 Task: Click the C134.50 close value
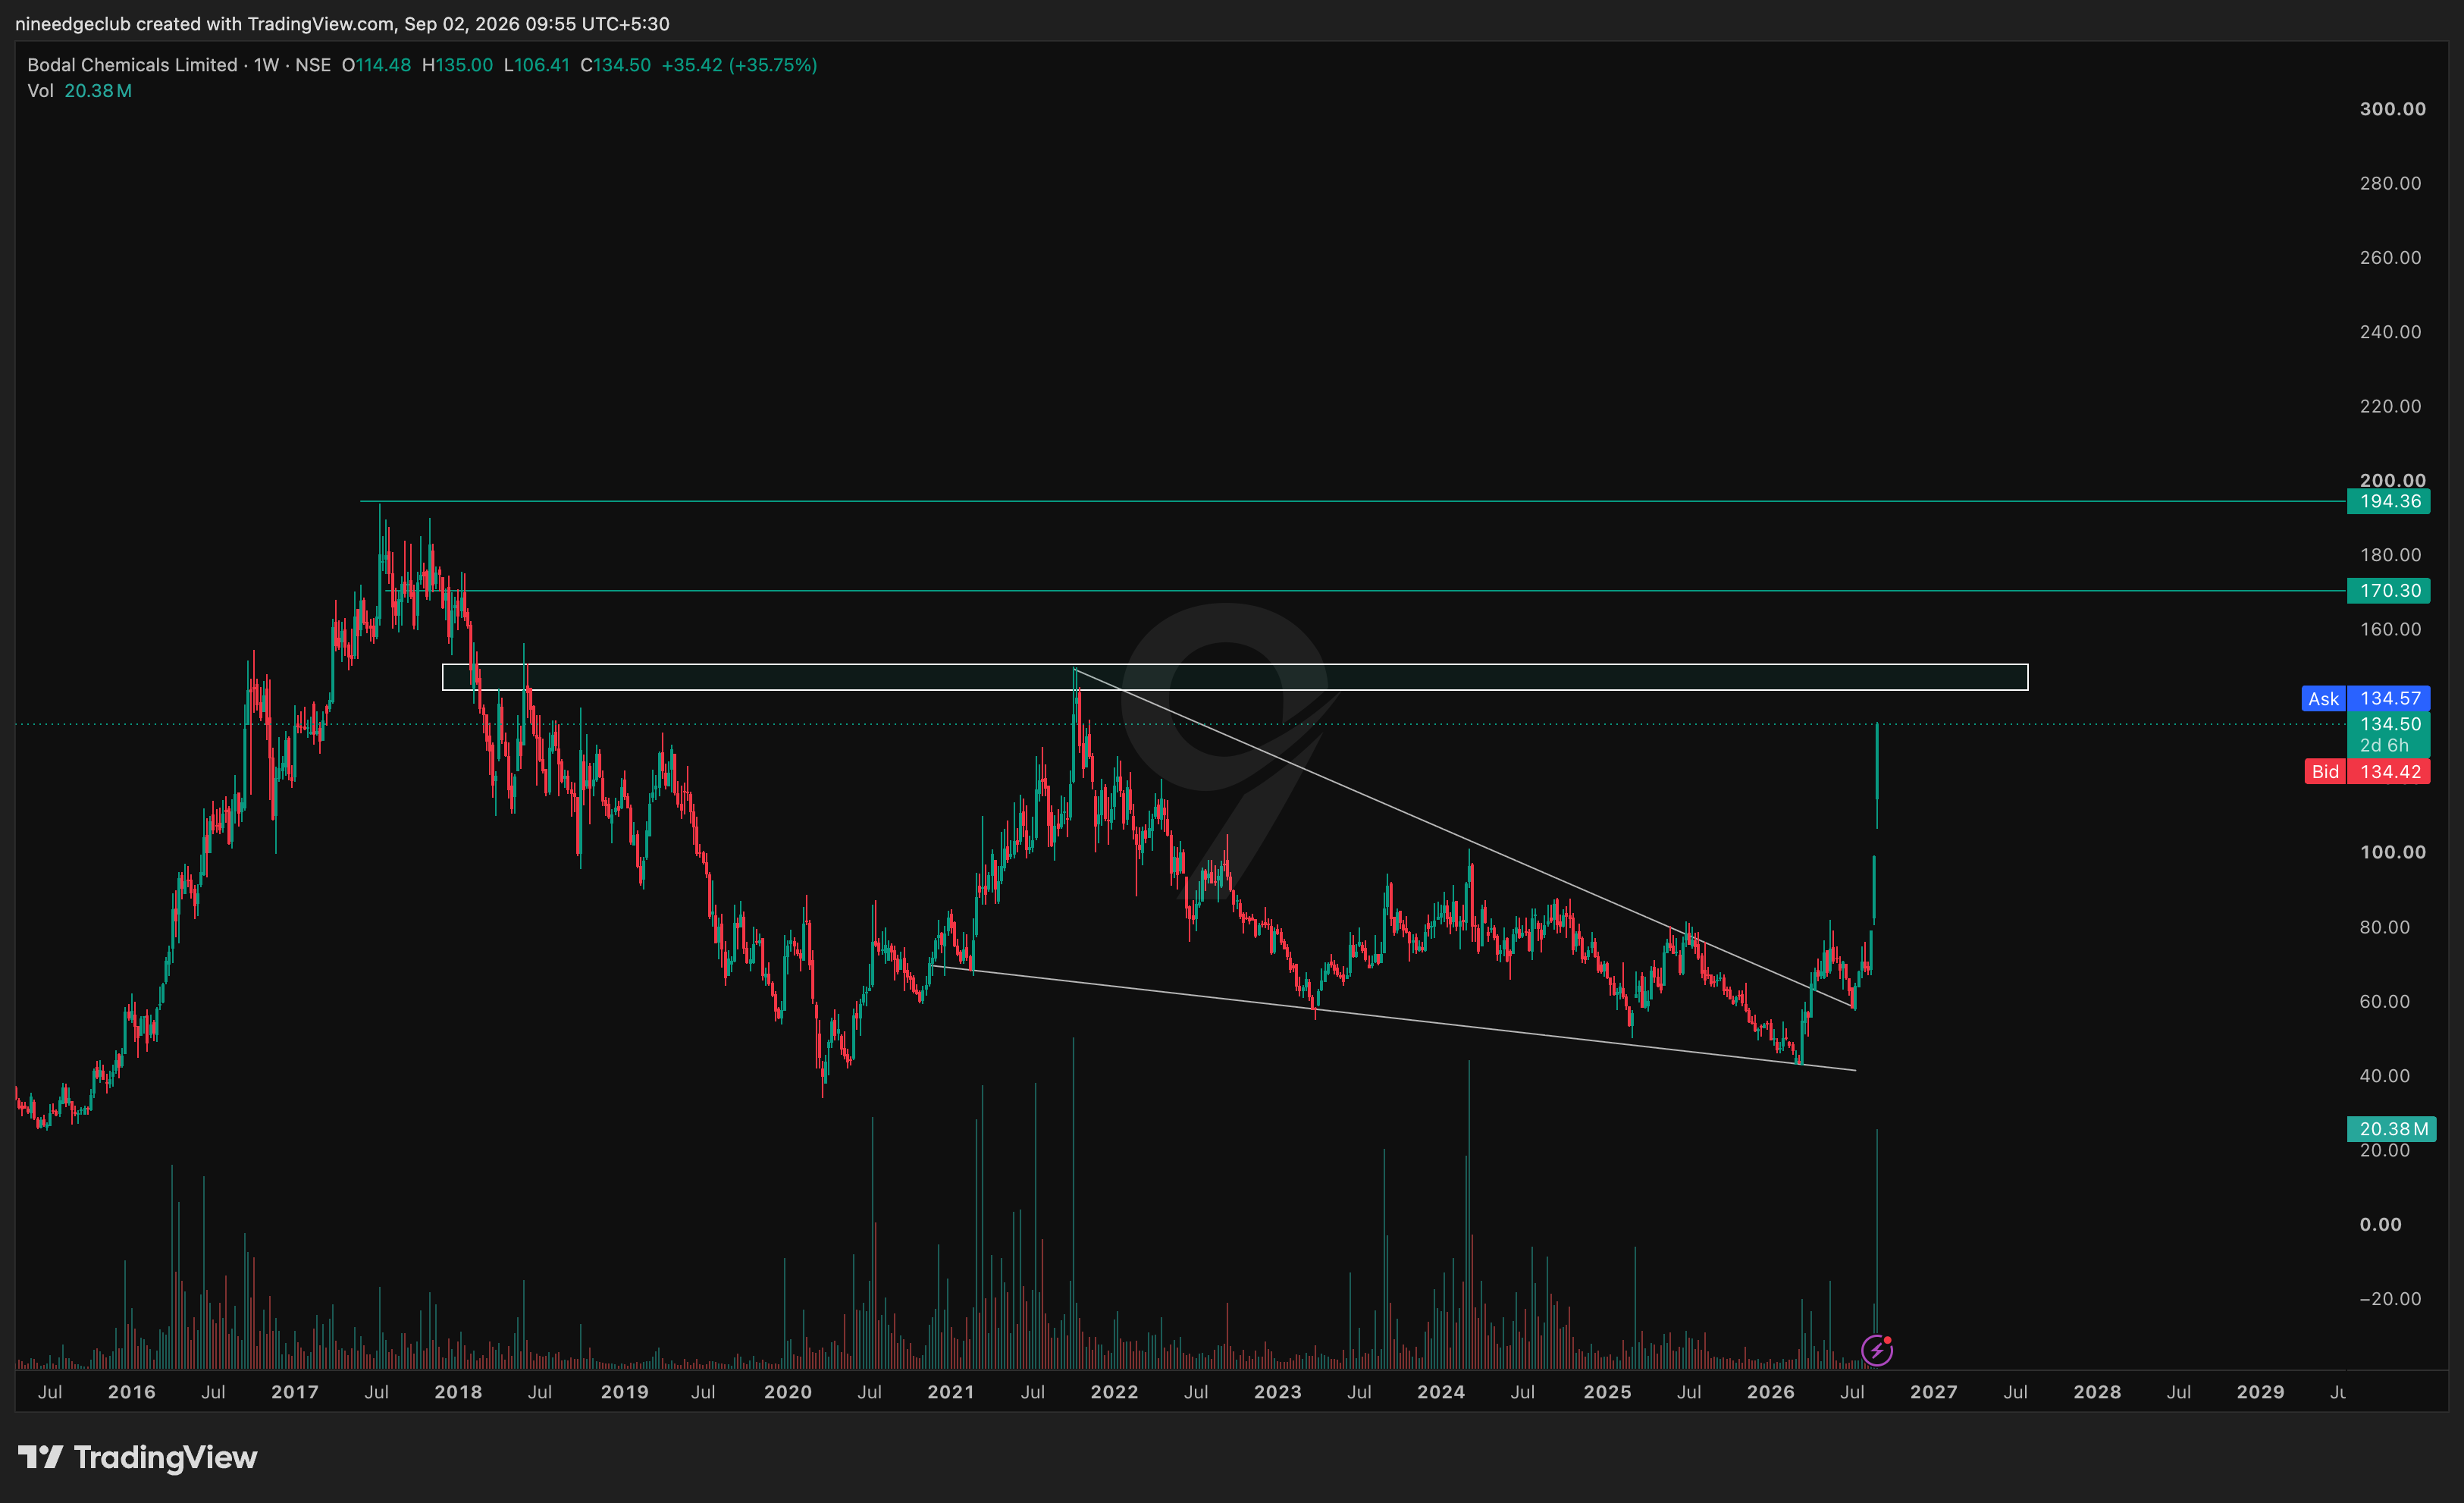click(x=615, y=65)
